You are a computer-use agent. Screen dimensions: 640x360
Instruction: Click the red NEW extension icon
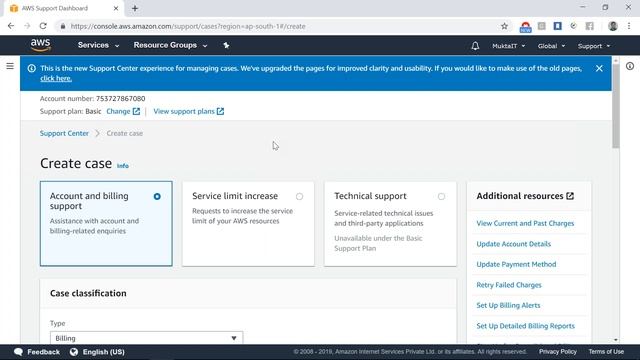[525, 27]
